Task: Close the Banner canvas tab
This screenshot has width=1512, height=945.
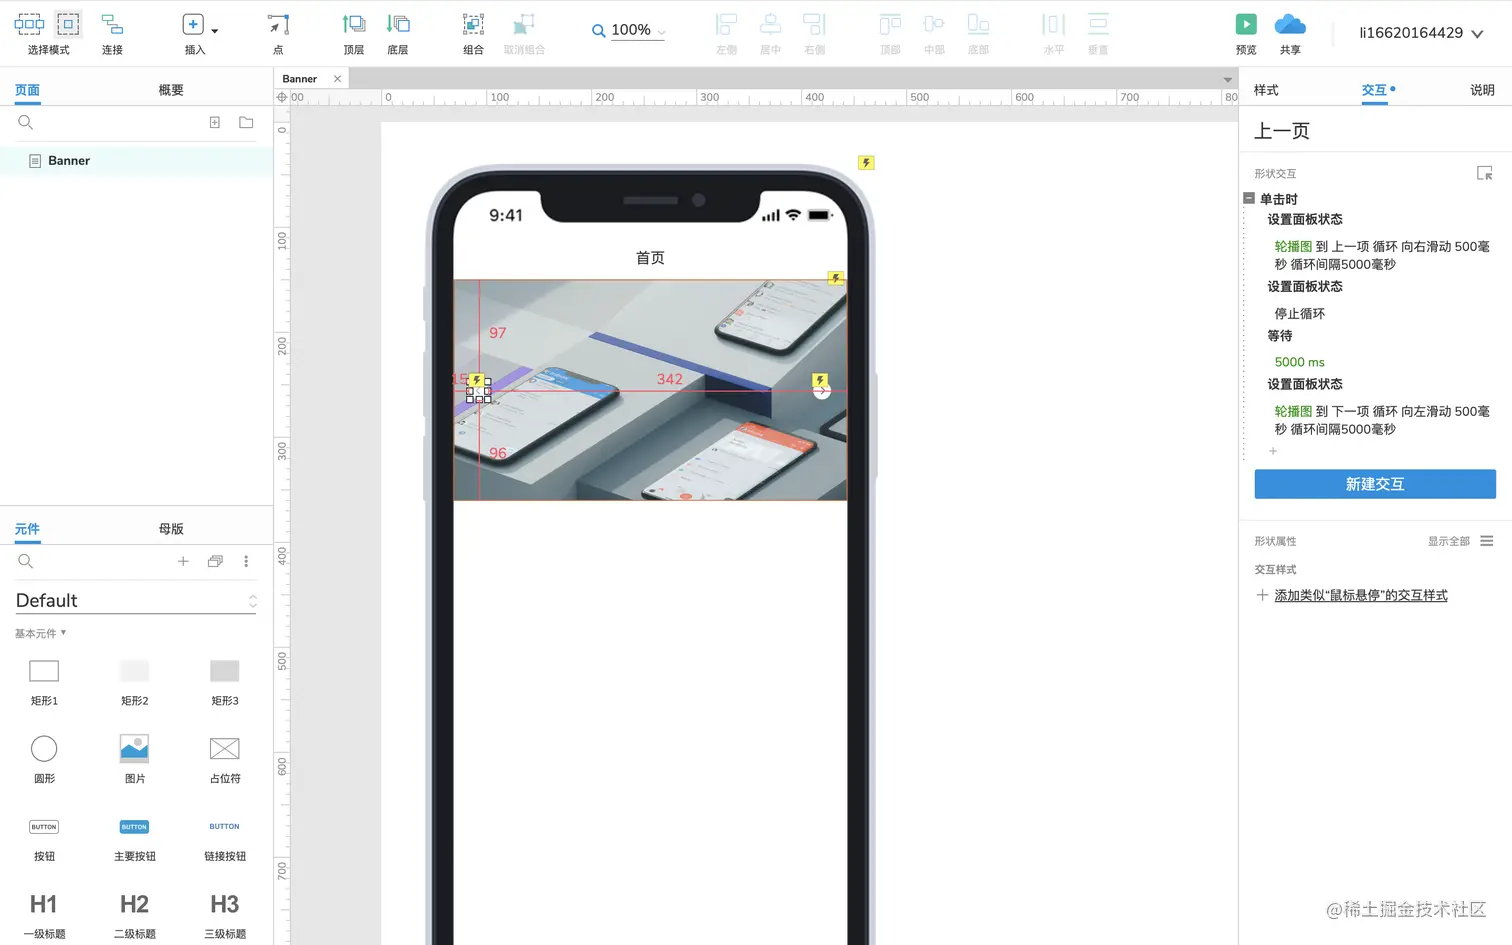Action: tap(337, 79)
